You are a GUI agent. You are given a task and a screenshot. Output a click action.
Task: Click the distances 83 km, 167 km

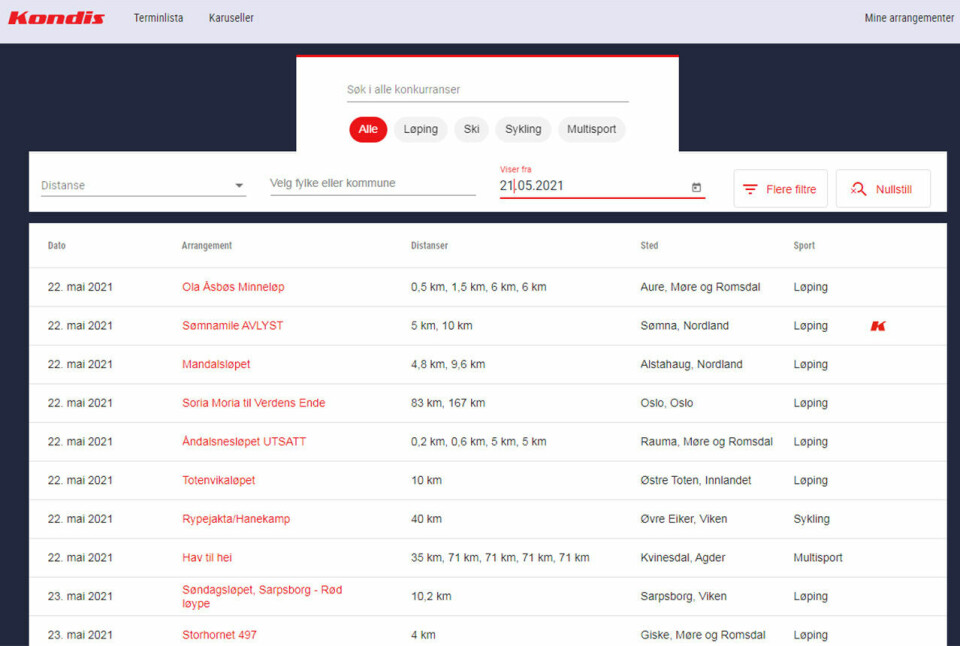(x=448, y=402)
